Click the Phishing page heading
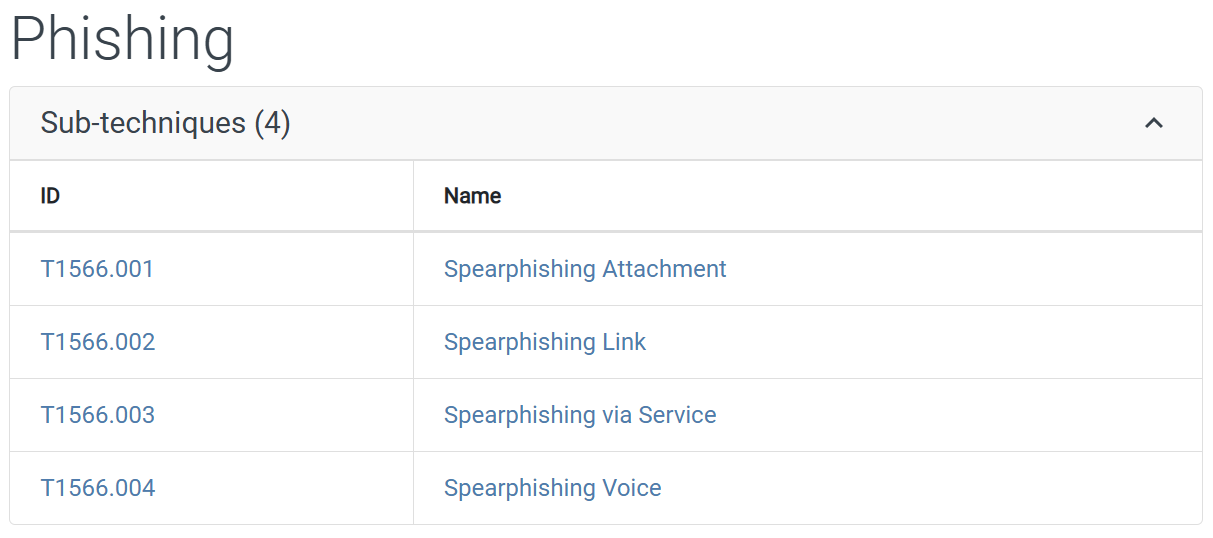This screenshot has height=538, width=1213. point(122,40)
